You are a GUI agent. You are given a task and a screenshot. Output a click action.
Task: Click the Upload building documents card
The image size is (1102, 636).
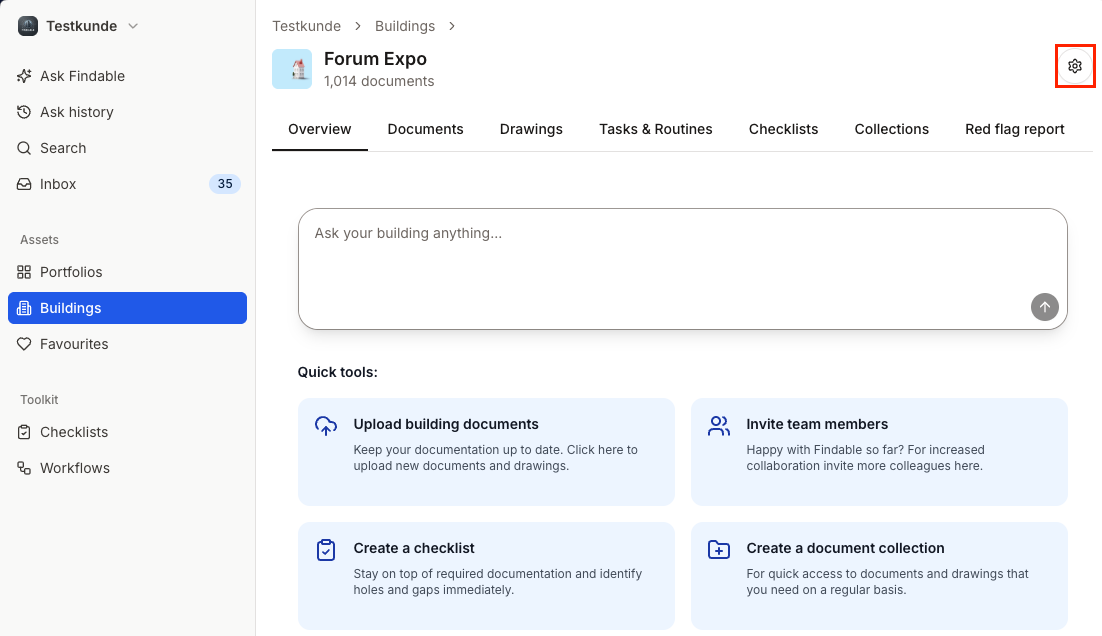486,452
